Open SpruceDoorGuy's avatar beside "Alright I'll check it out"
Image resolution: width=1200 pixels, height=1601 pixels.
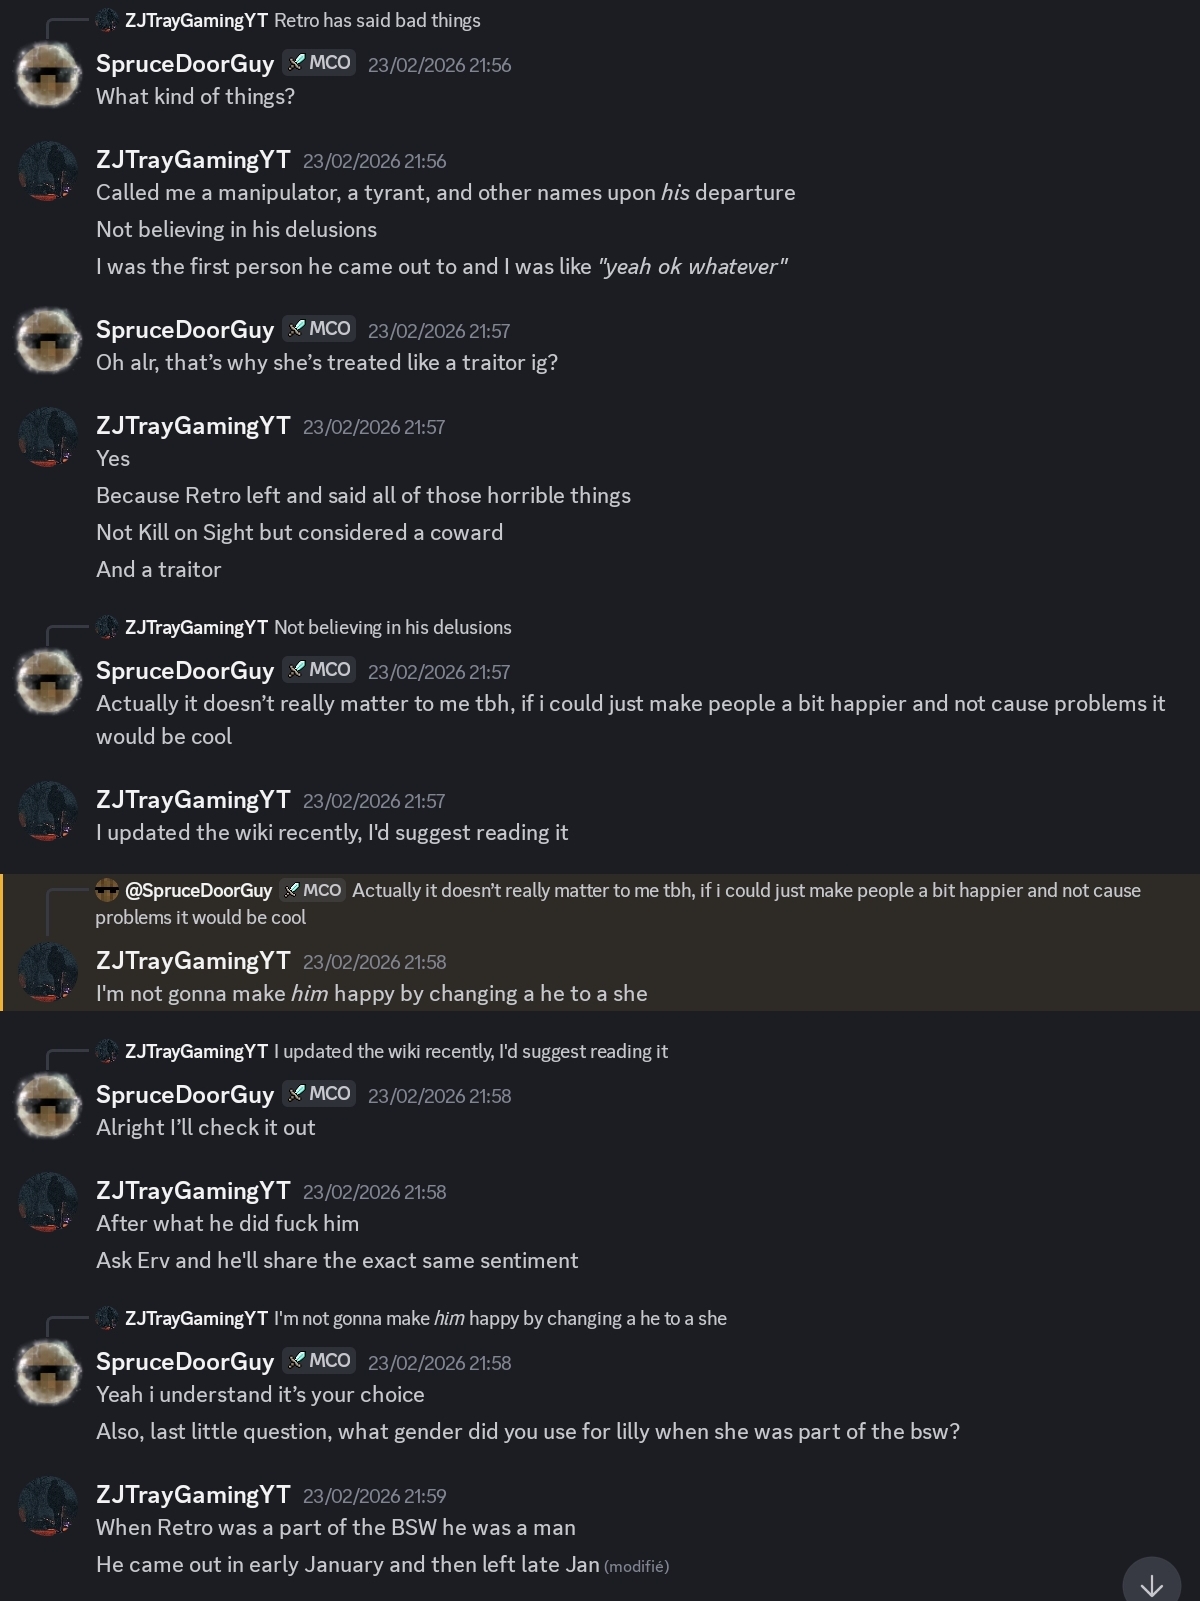click(48, 1106)
